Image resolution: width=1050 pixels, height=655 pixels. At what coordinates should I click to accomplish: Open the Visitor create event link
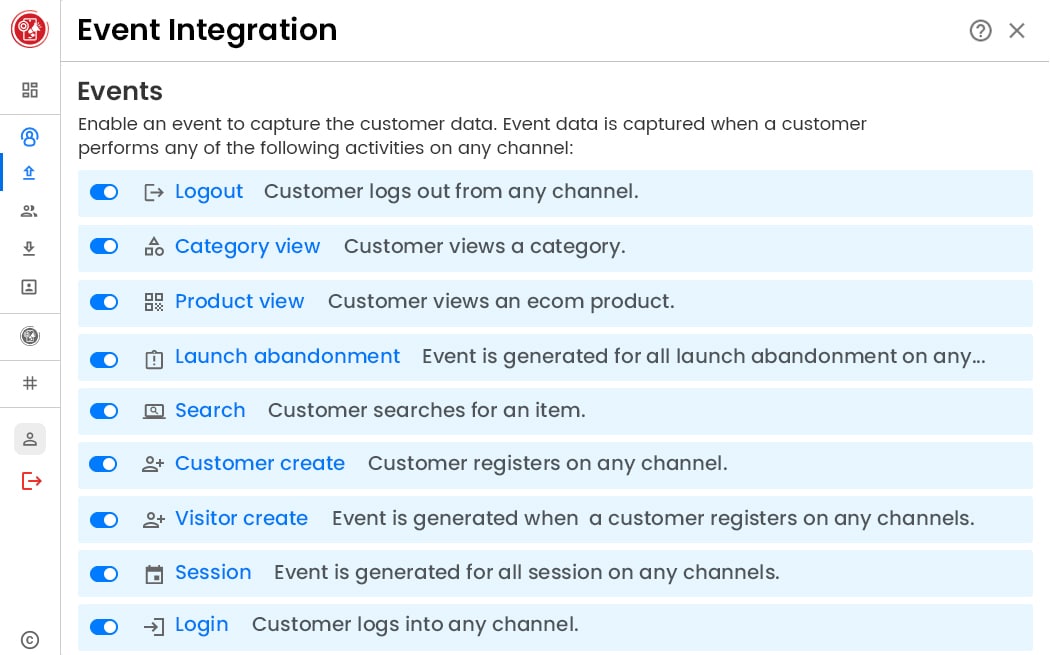[x=241, y=518]
